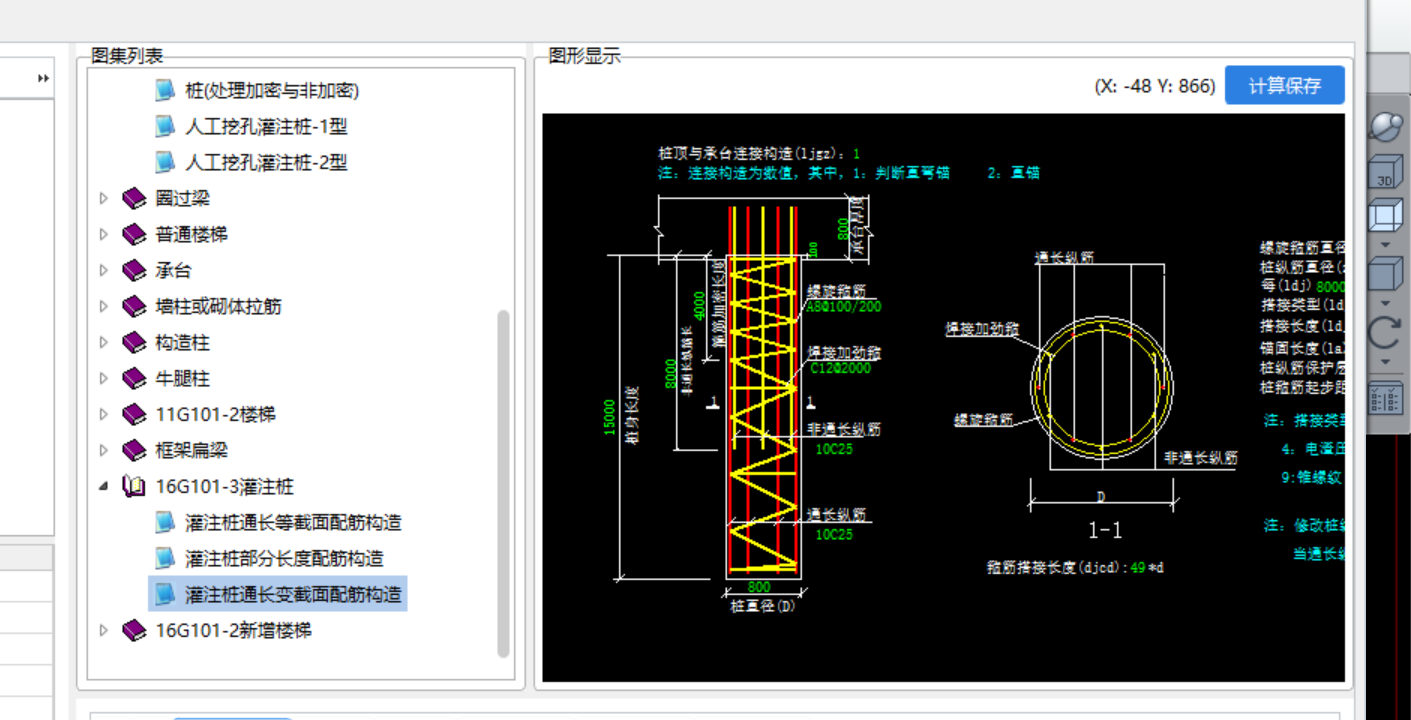Click the 图集列表 vertical scrollbar
This screenshot has width=1411, height=720.
[x=504, y=483]
